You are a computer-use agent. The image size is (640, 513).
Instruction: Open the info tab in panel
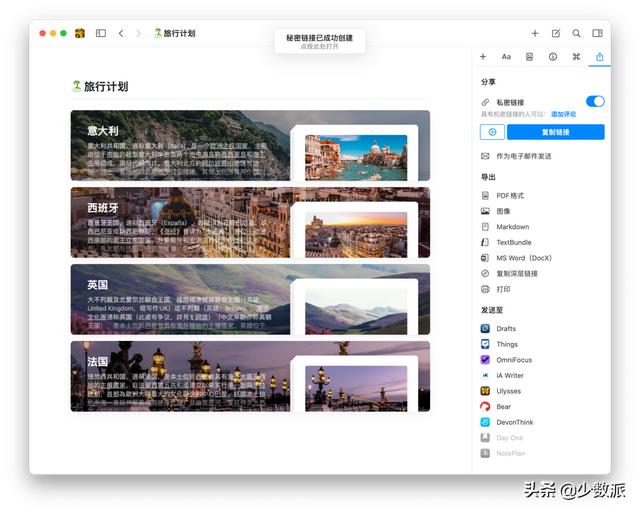click(x=553, y=57)
